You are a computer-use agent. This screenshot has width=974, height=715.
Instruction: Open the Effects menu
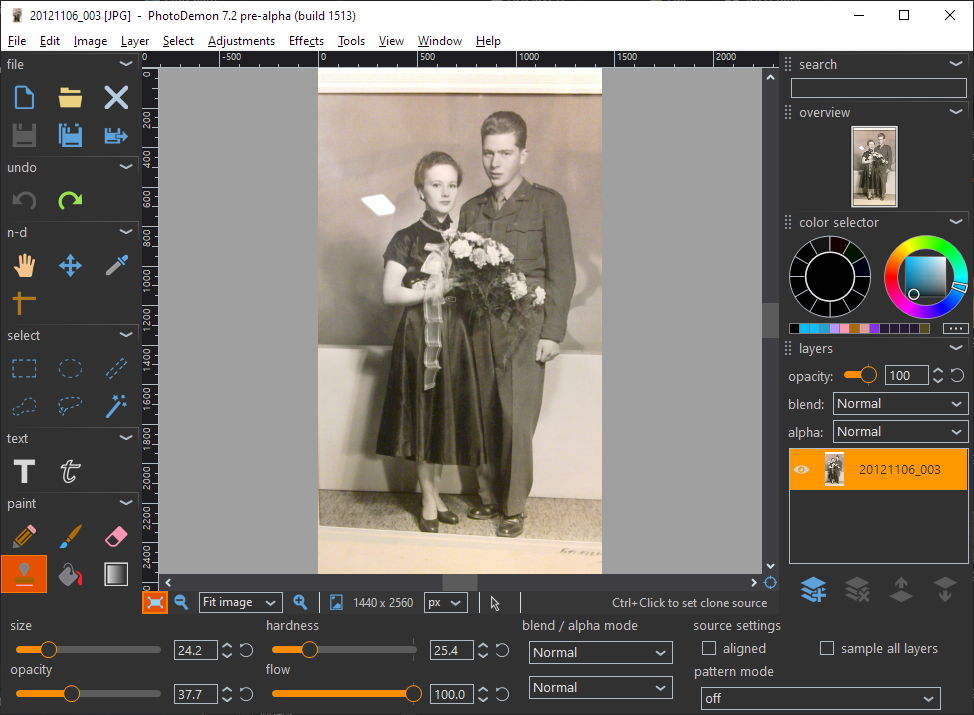pyautogui.click(x=306, y=41)
